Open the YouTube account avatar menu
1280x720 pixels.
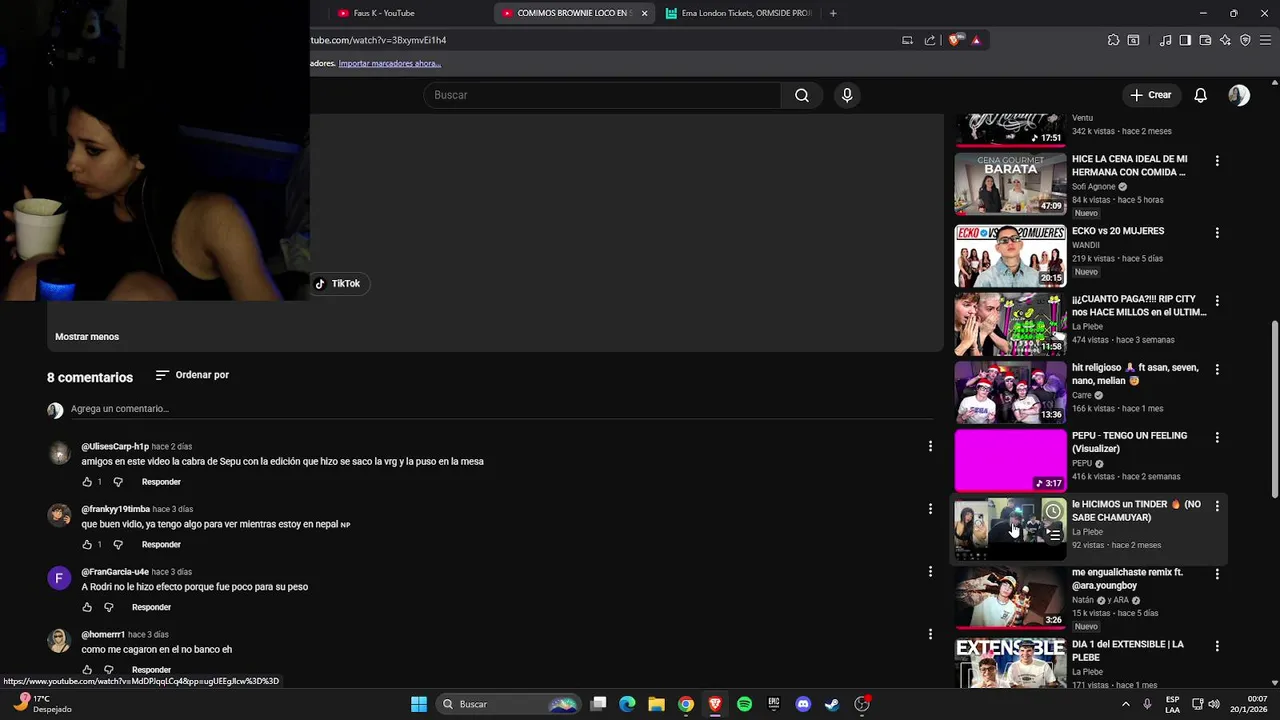1239,95
